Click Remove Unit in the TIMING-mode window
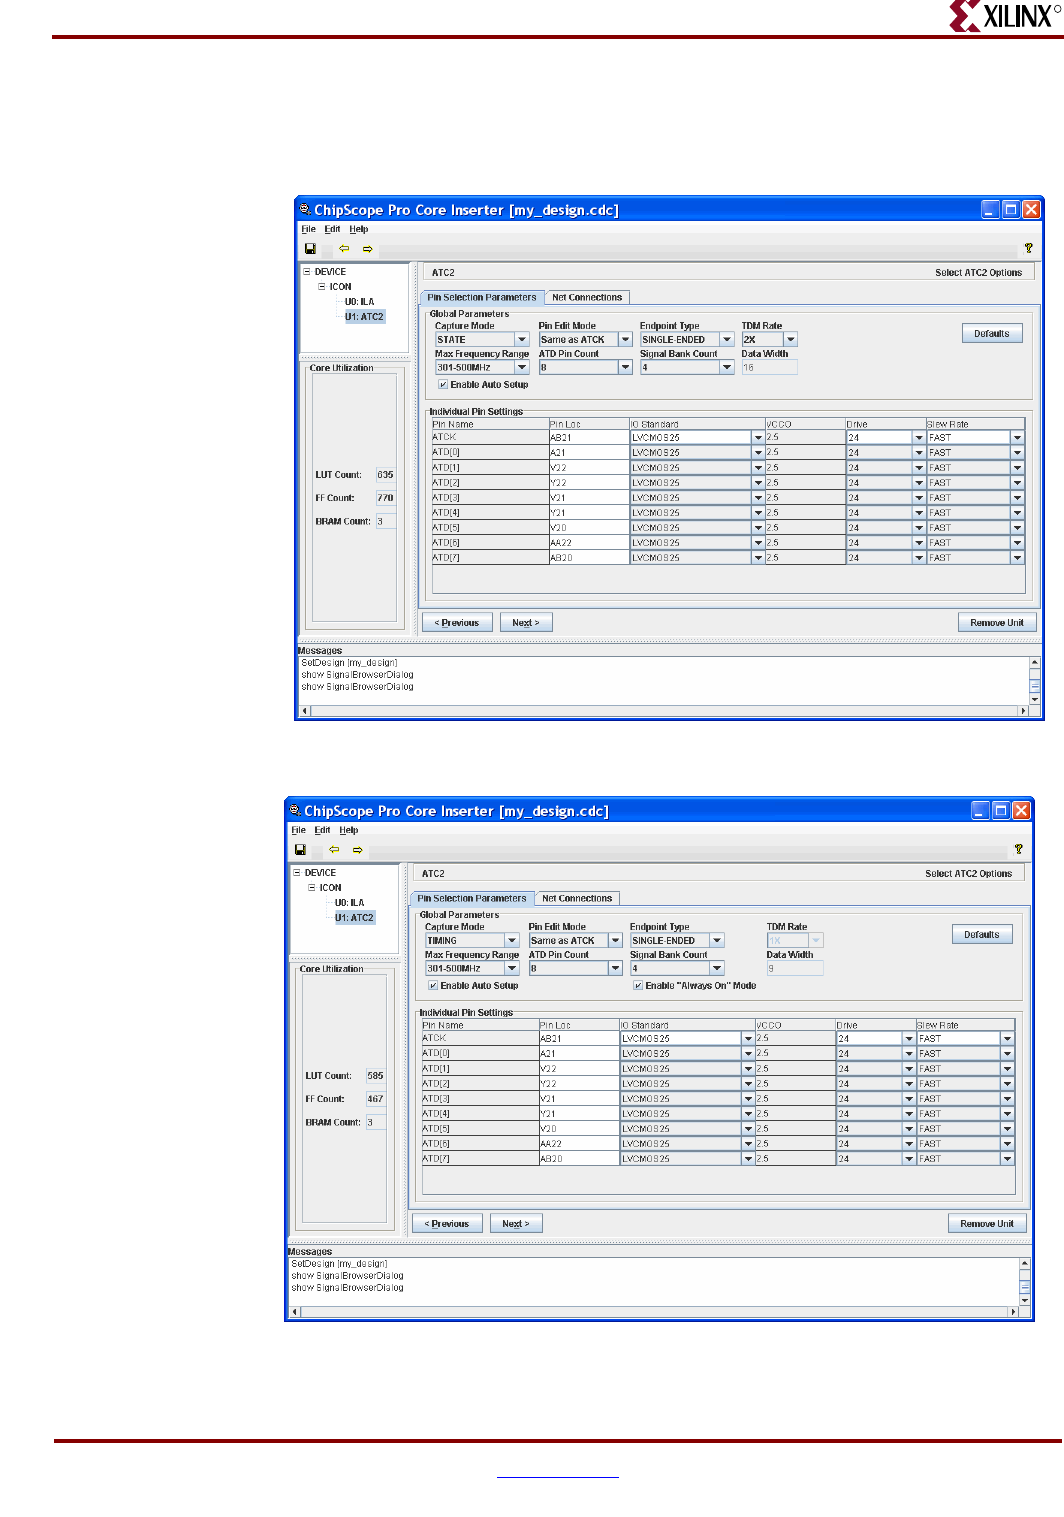Screen dimensions: 1064x1517 (x=987, y=1224)
